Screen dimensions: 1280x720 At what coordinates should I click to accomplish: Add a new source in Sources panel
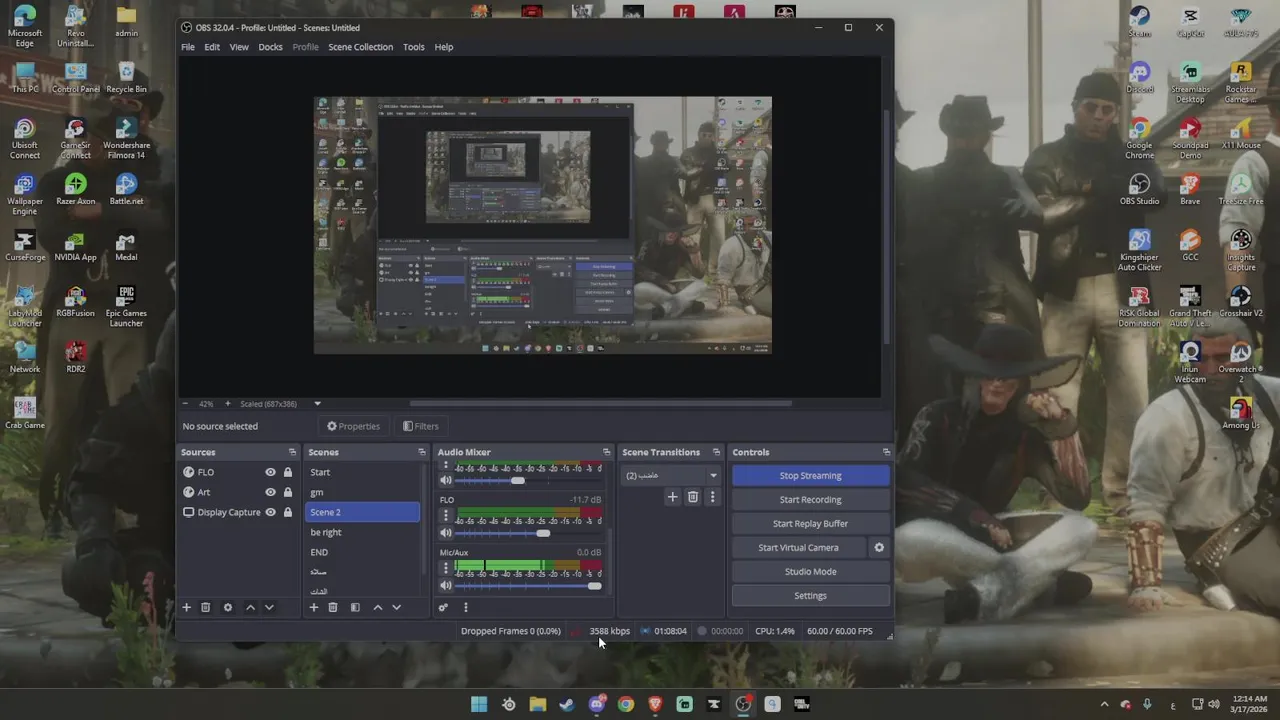point(186,607)
